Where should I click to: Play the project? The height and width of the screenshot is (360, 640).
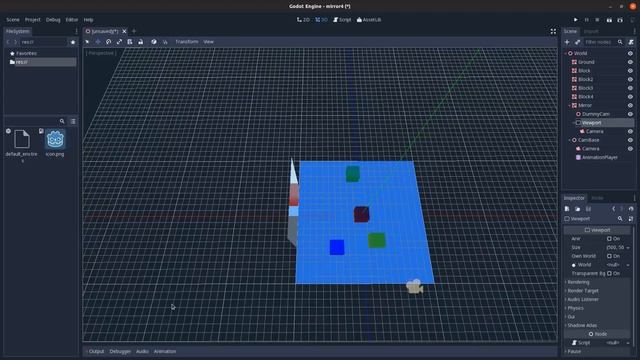pos(576,20)
